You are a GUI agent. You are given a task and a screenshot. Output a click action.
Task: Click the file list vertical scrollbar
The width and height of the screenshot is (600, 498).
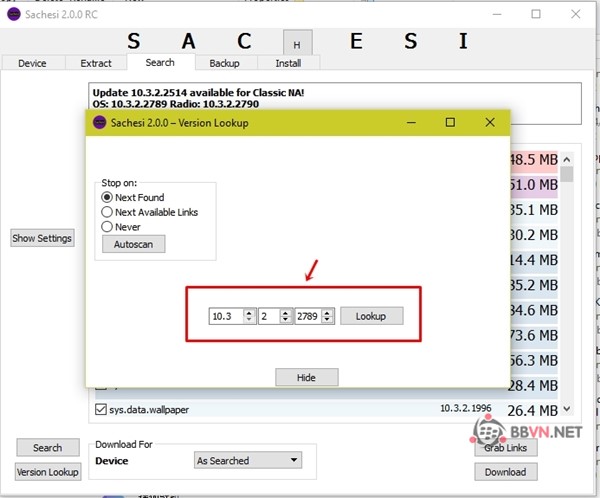pyautogui.click(x=567, y=280)
